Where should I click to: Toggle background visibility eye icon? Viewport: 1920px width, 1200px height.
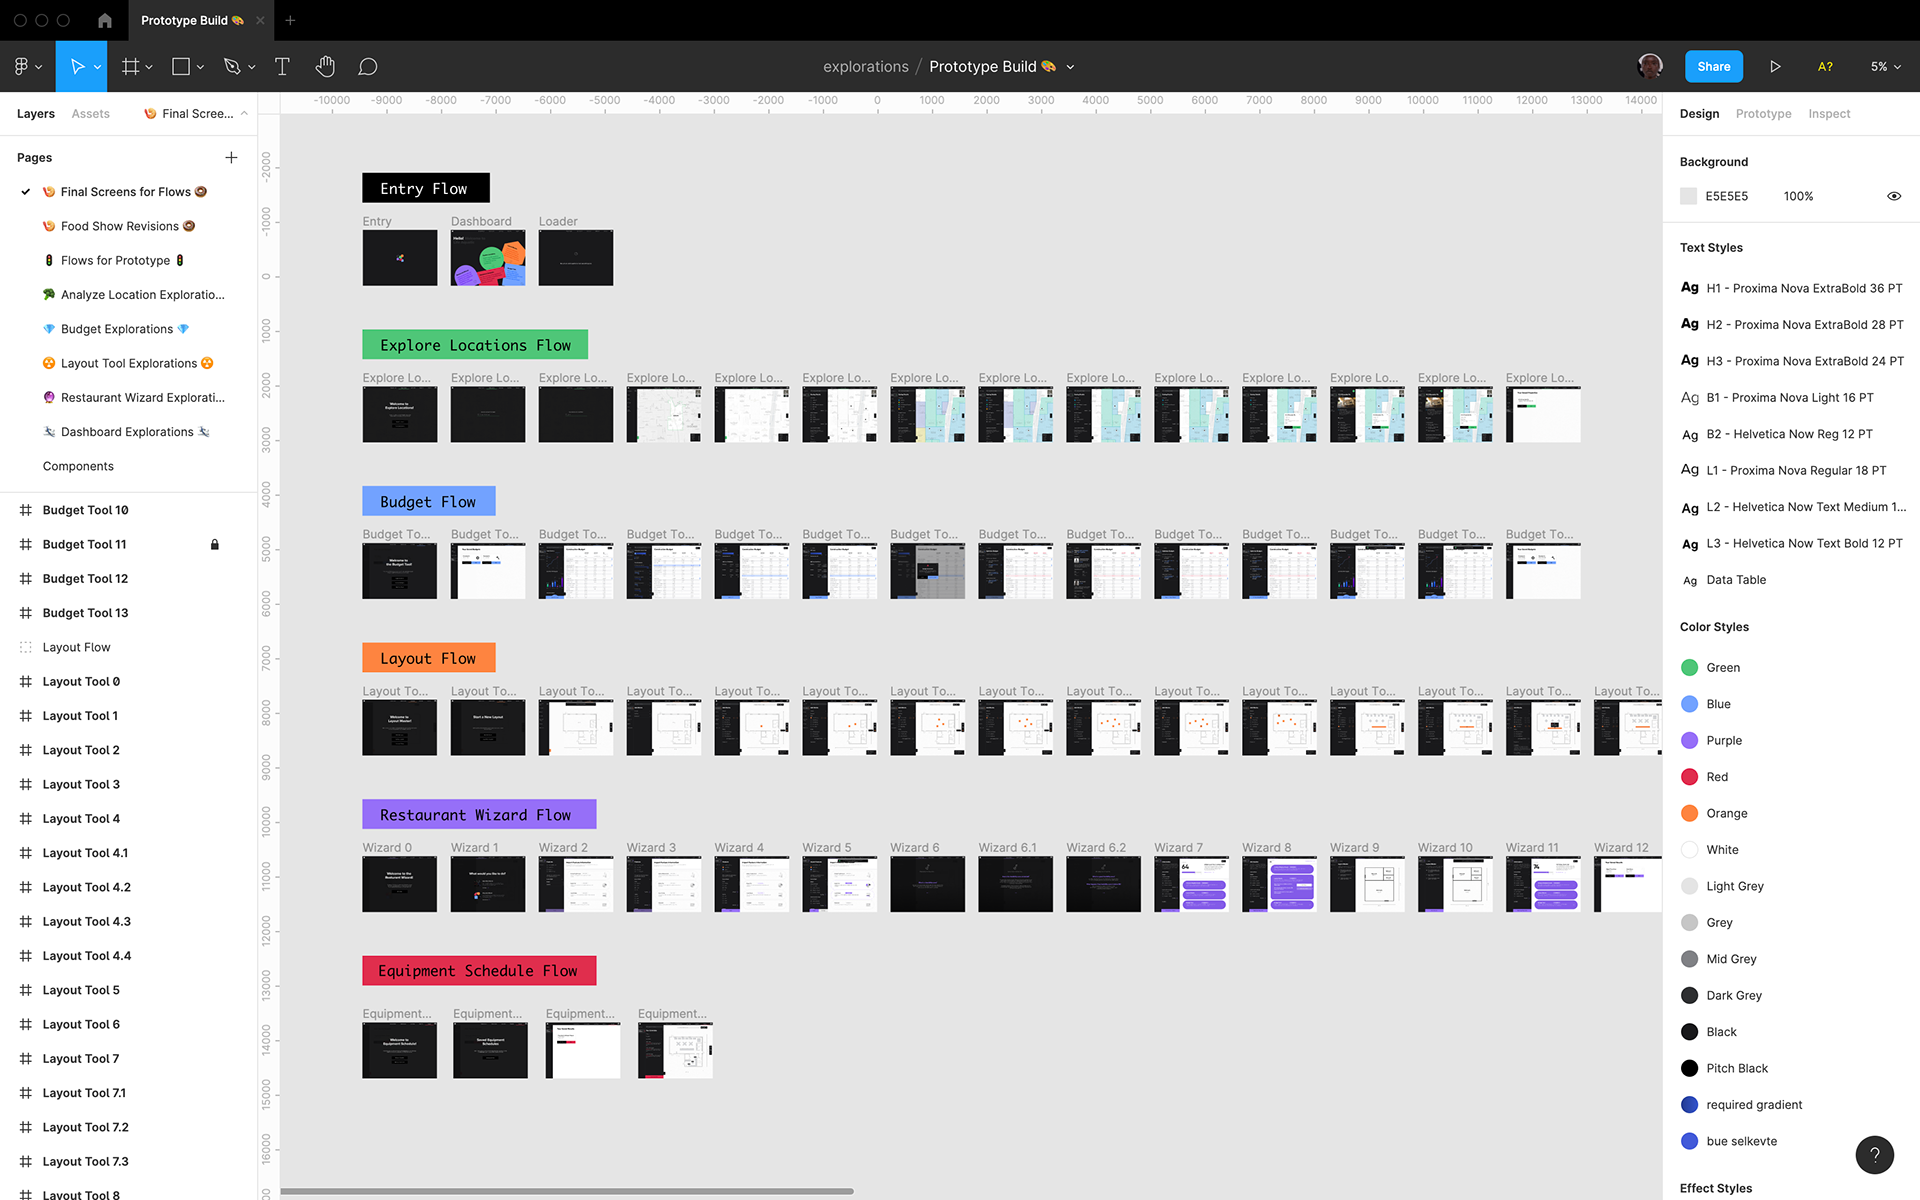(1893, 196)
